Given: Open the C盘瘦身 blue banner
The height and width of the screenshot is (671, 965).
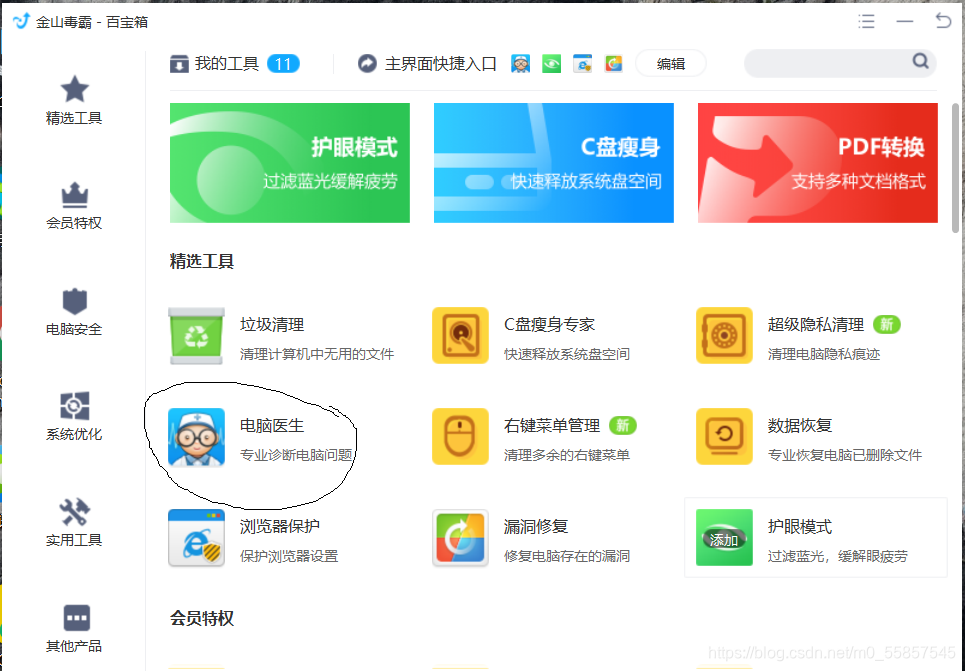Looking at the screenshot, I should click(x=554, y=163).
